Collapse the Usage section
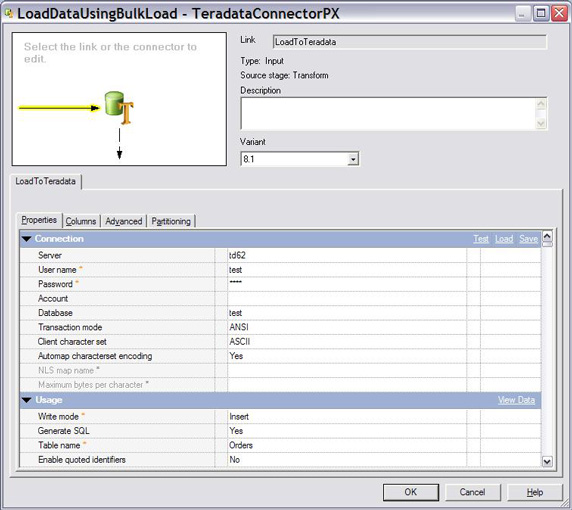This screenshot has height=510, width=572. click(x=27, y=400)
